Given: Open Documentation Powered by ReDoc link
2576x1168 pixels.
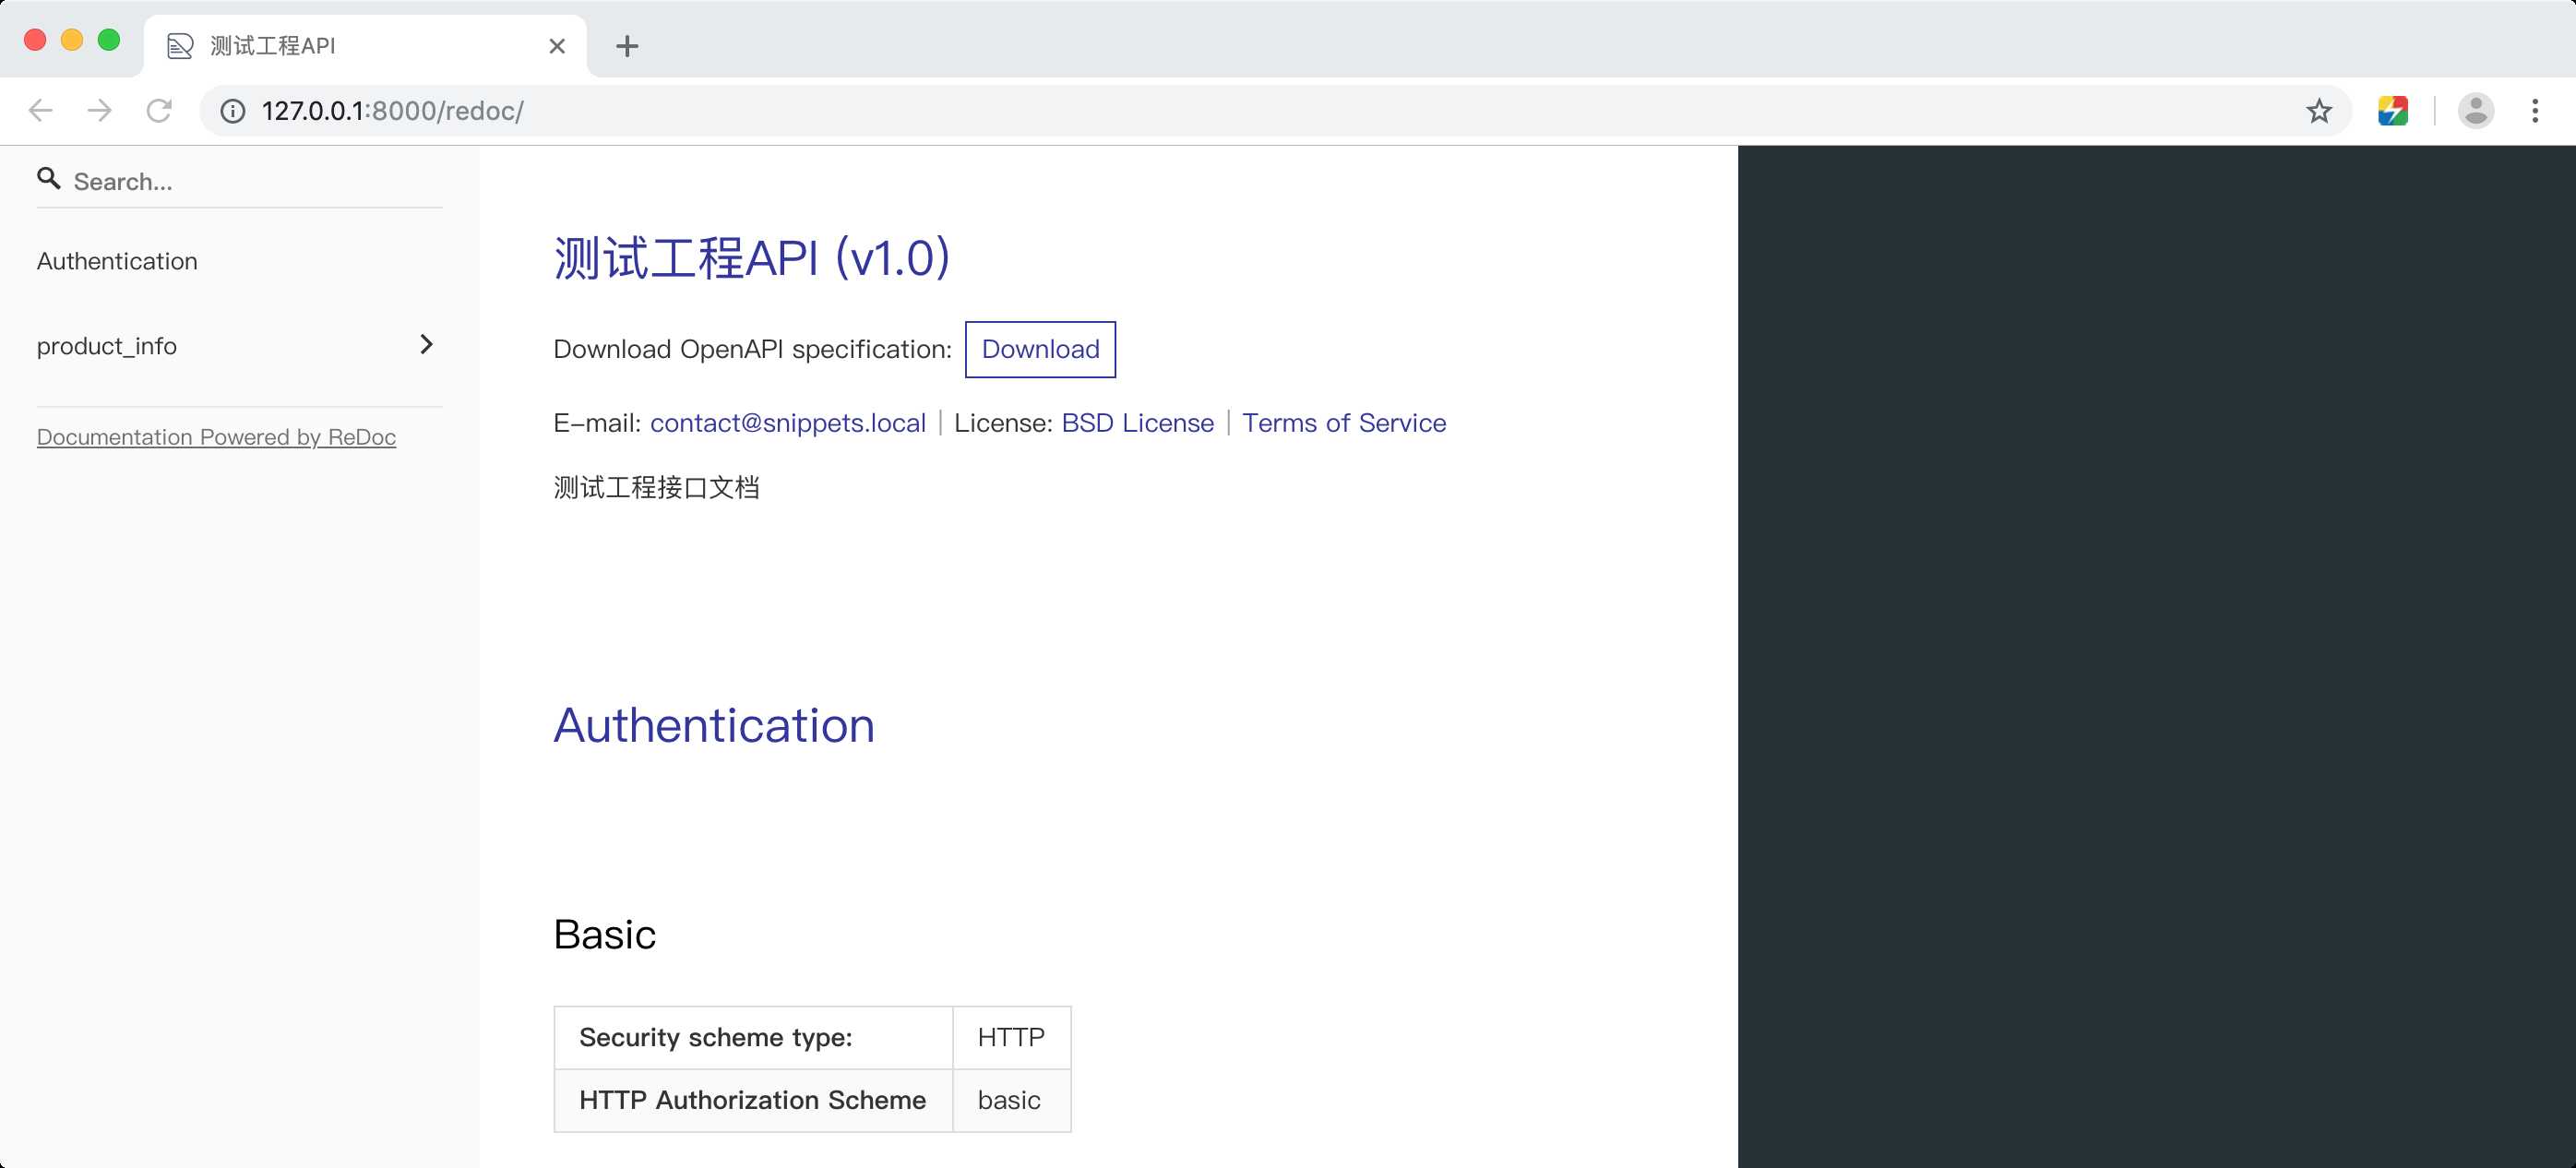Looking at the screenshot, I should pyautogui.click(x=216, y=437).
